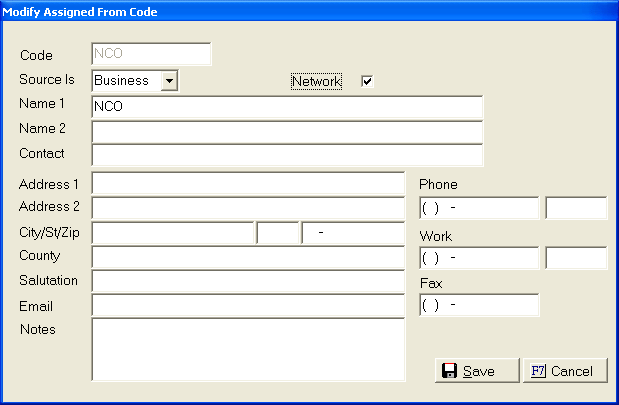Screen dimensions: 619x405
Task: Click the Fax number field
Action: 479,305
